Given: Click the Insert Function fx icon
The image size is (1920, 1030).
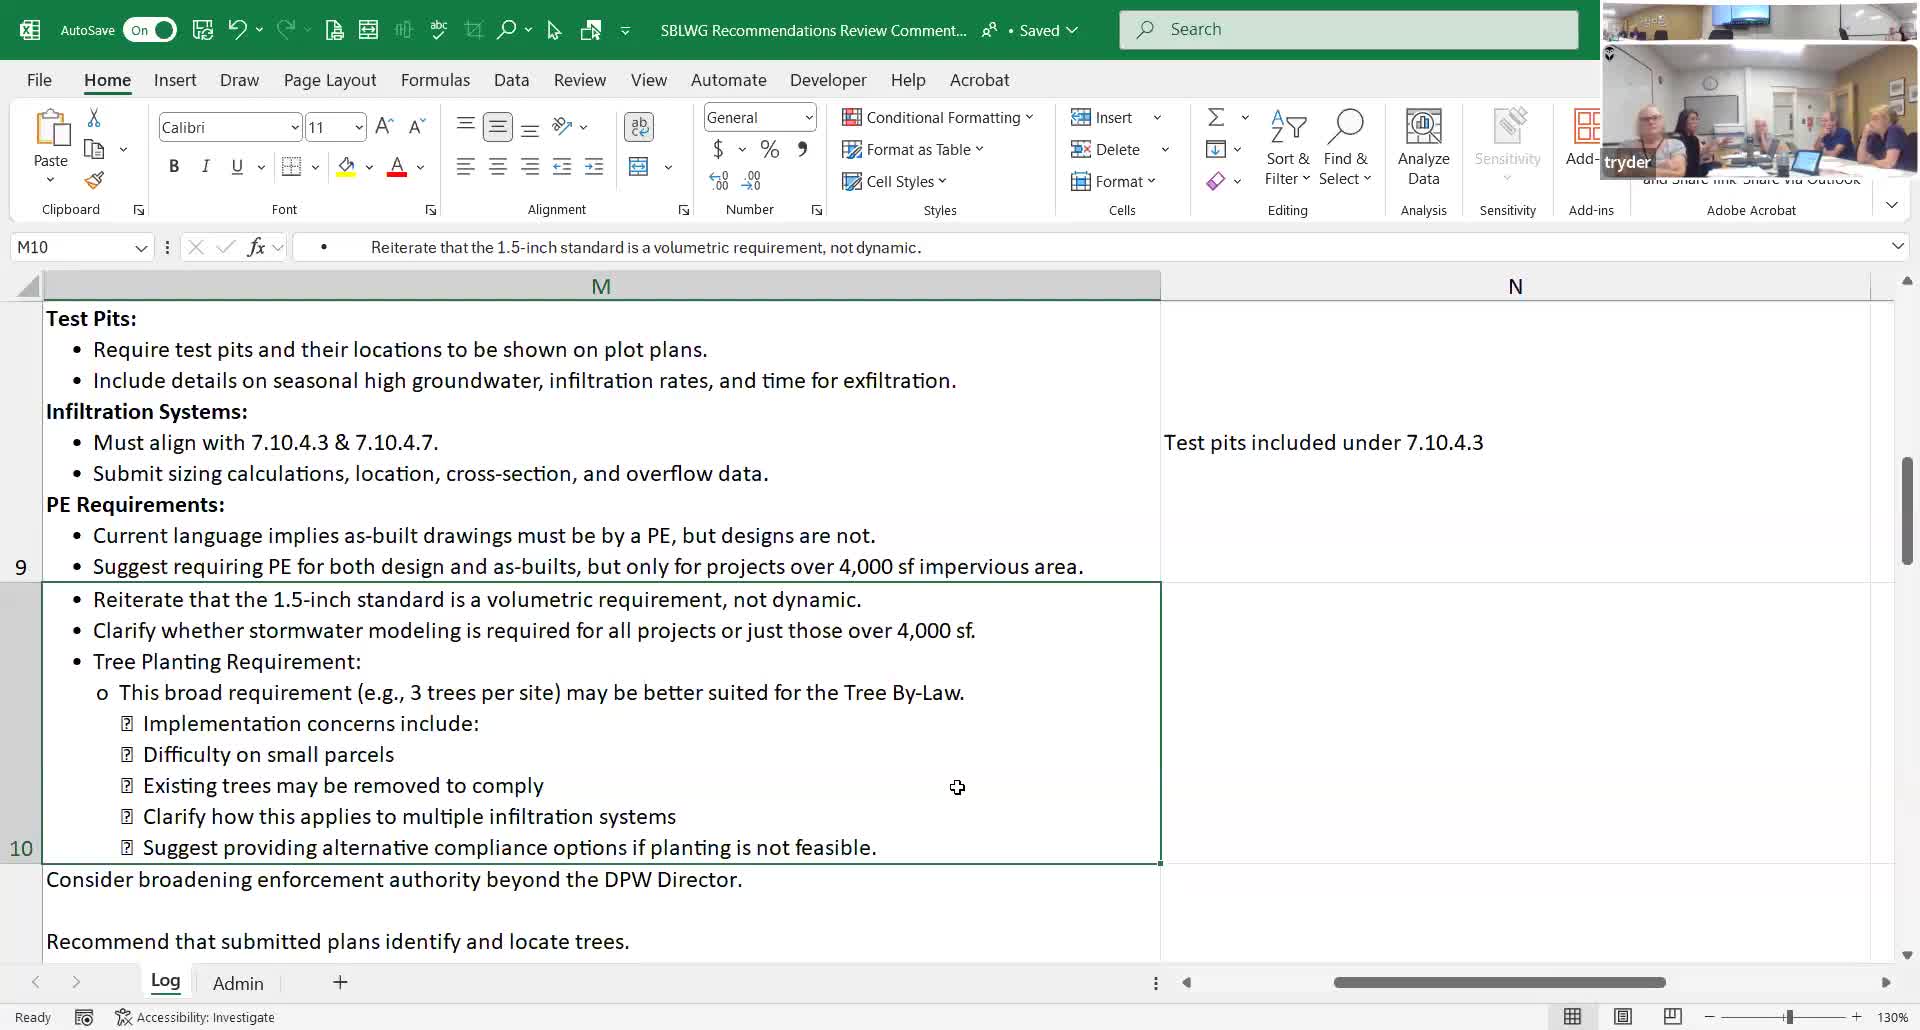Looking at the screenshot, I should pyautogui.click(x=256, y=247).
